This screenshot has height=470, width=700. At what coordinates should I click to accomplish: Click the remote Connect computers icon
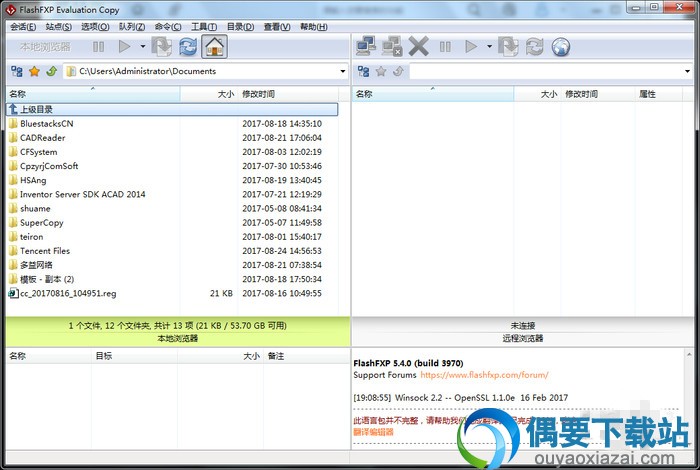[x=366, y=46]
